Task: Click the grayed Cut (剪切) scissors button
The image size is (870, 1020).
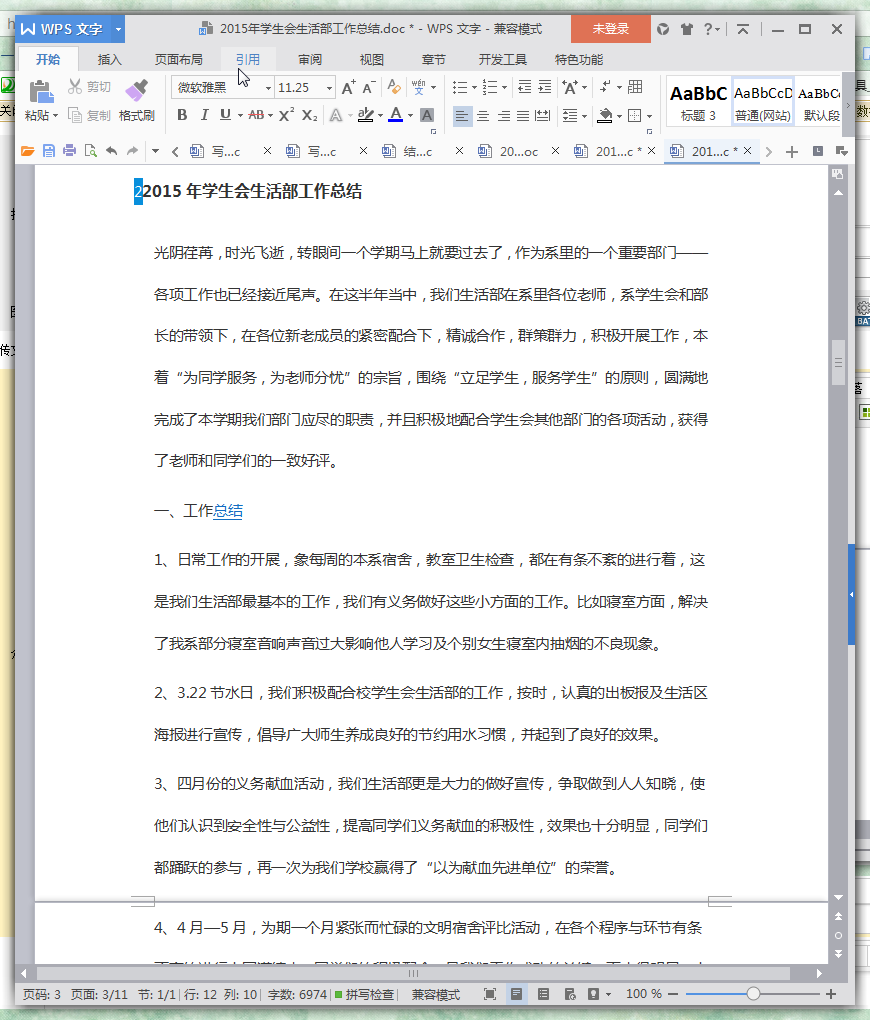Action: [90, 87]
